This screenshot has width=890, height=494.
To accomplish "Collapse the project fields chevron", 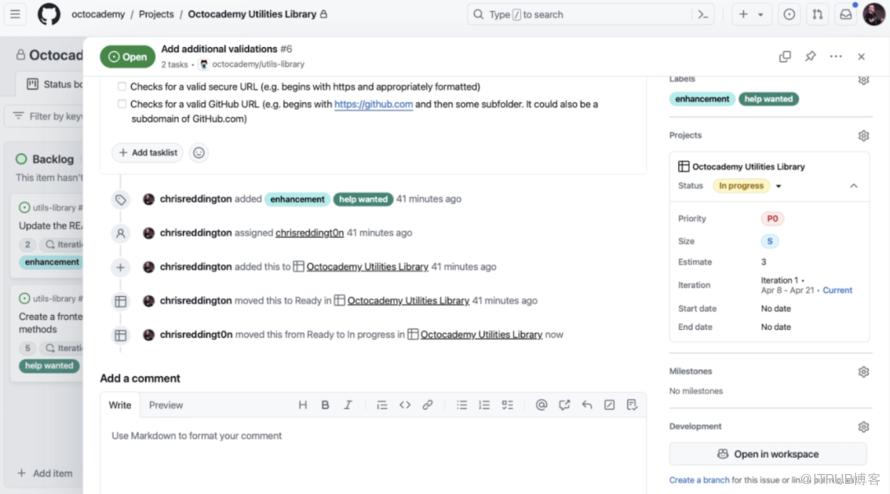I will (853, 186).
